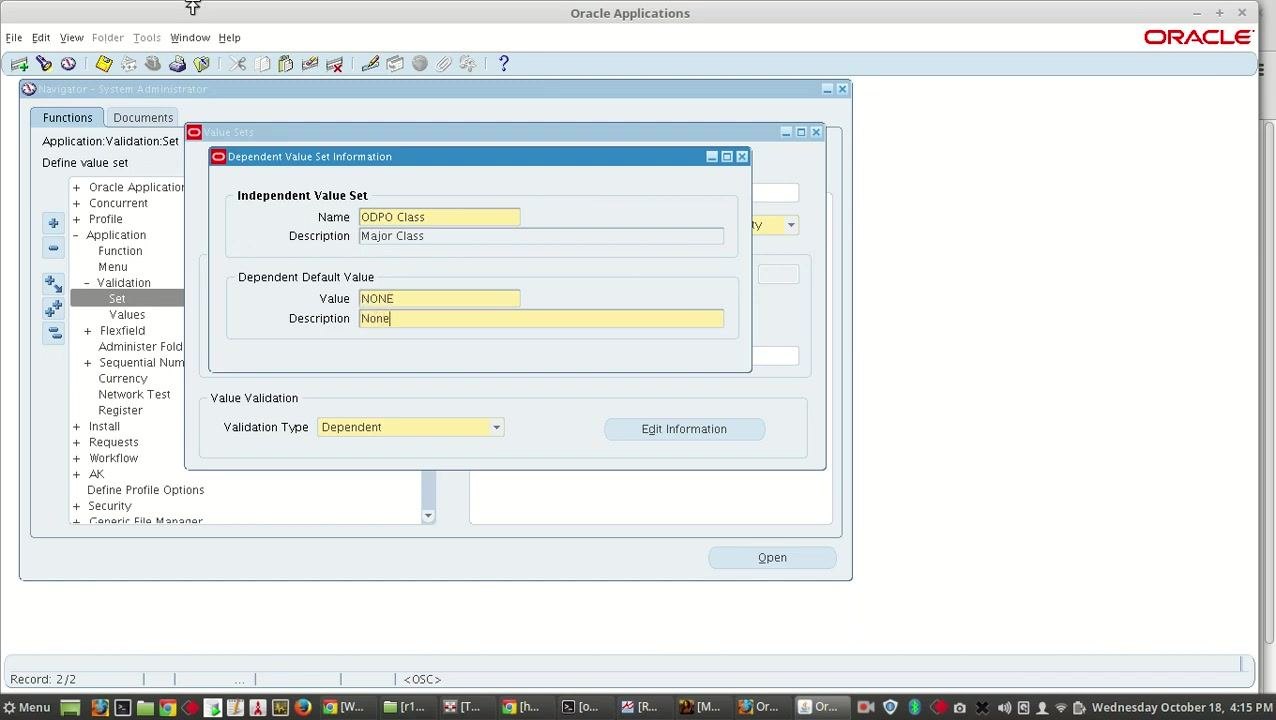Expand the Install tree node
This screenshot has height=720, width=1276.
pyautogui.click(x=76, y=427)
